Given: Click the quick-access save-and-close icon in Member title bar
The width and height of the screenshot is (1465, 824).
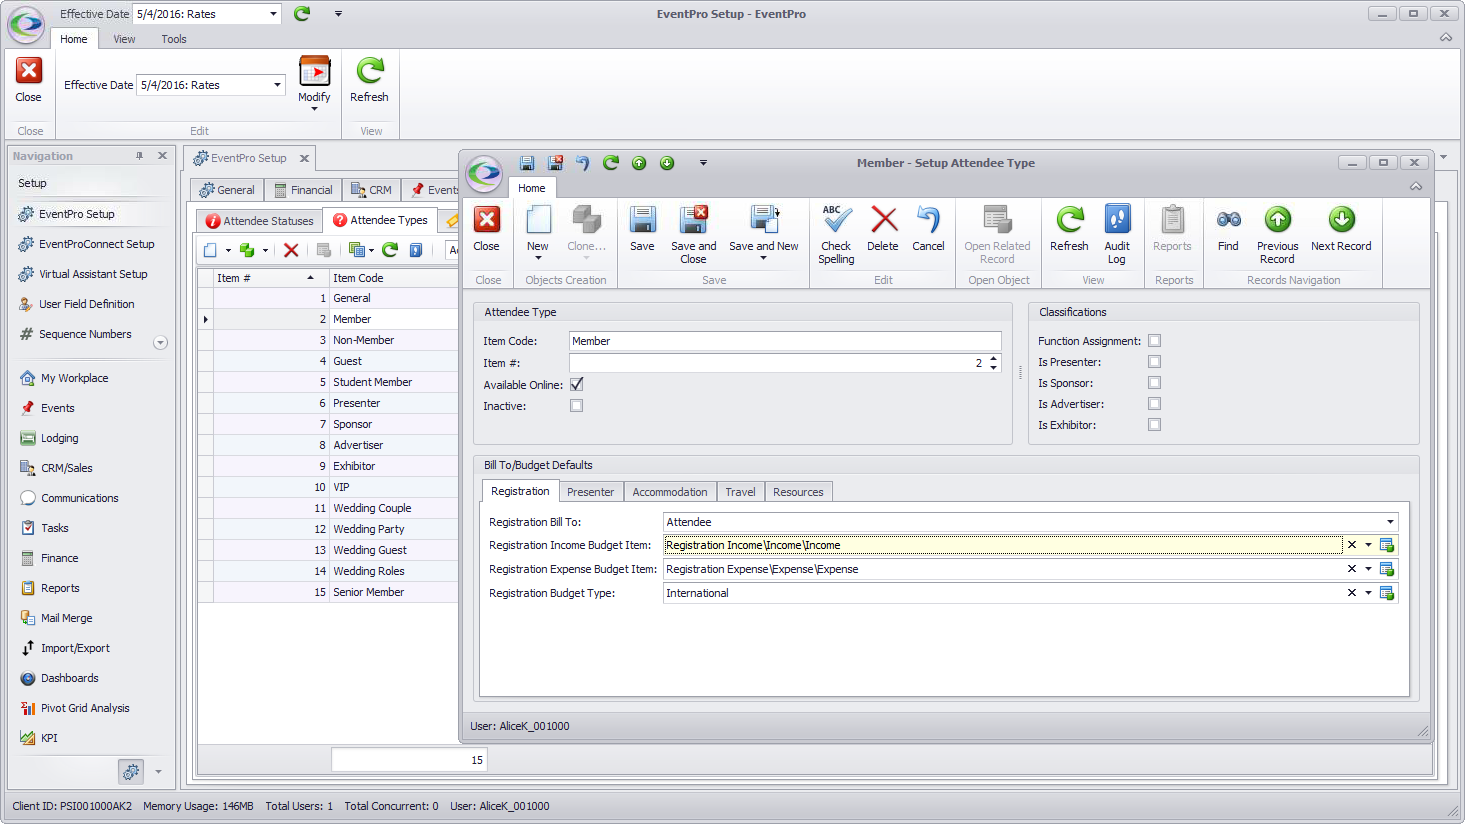Looking at the screenshot, I should click(555, 163).
